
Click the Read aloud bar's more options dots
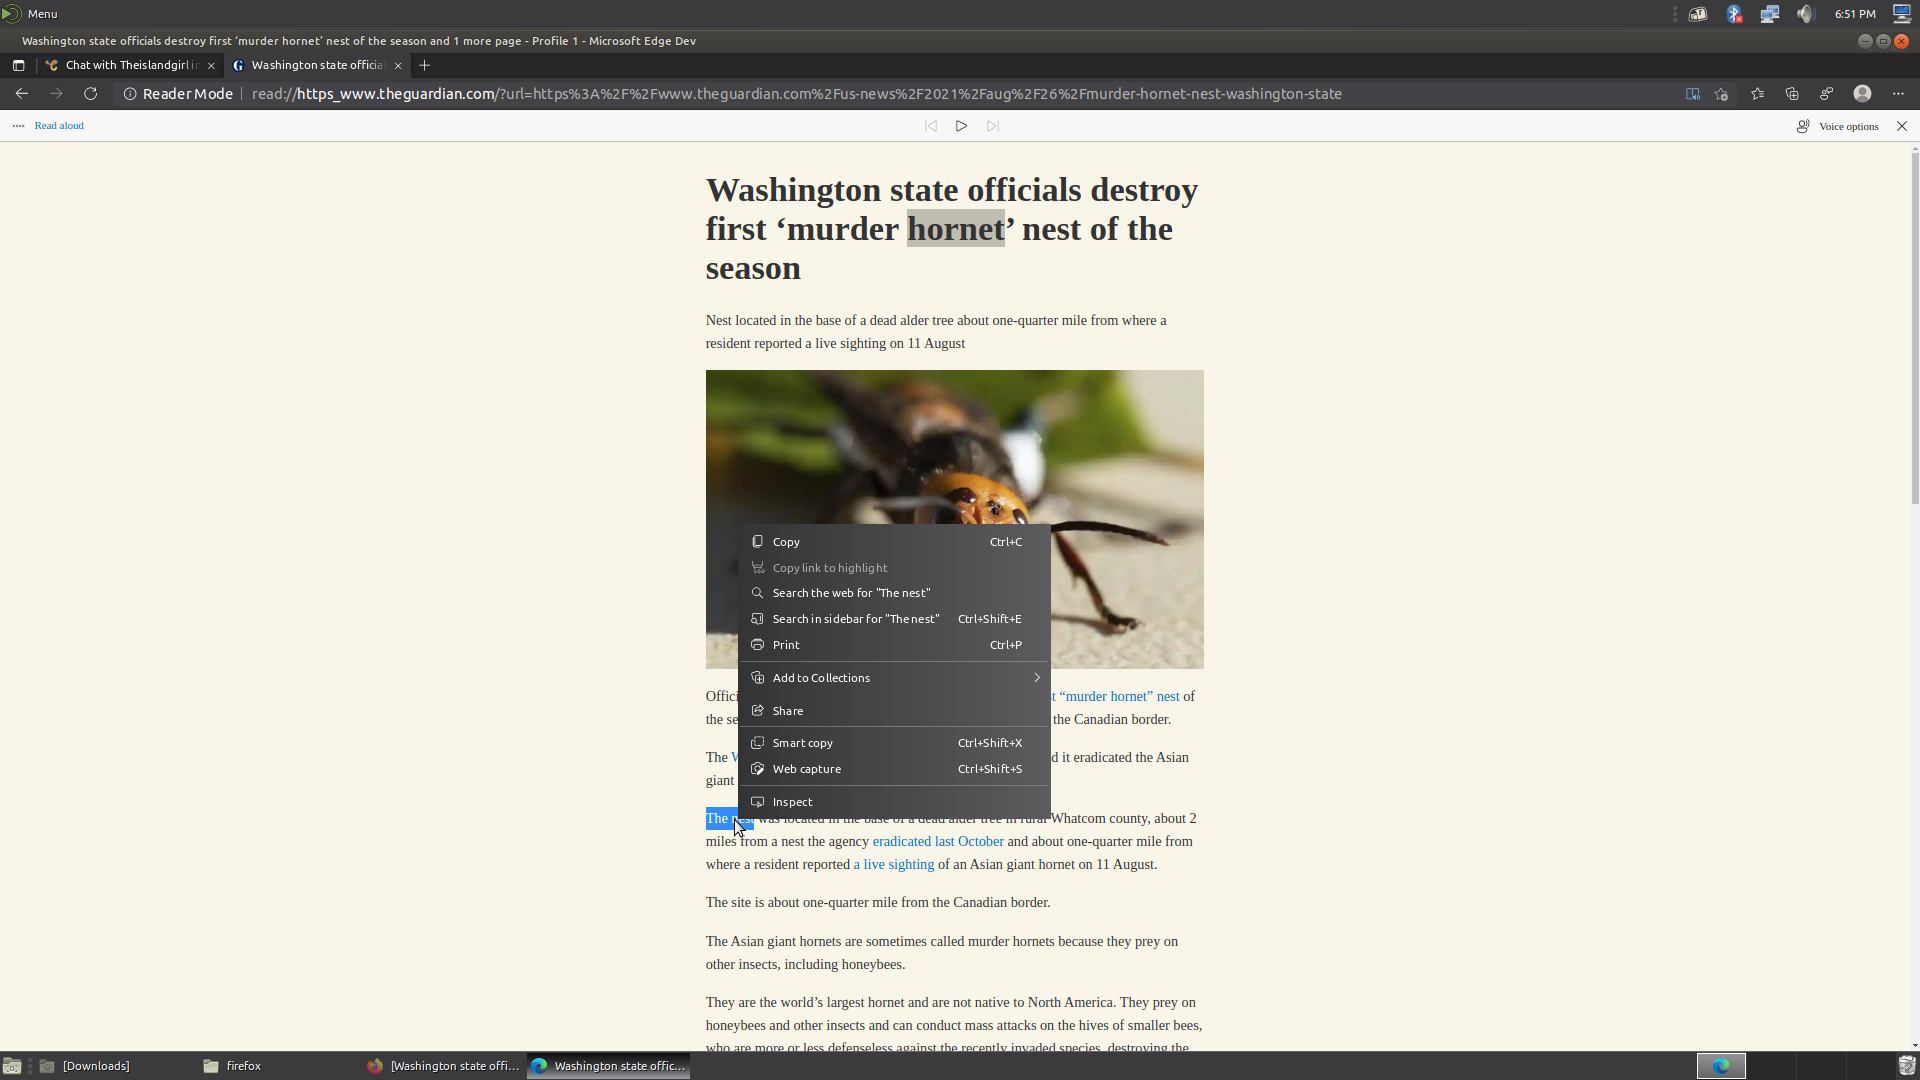click(x=18, y=126)
